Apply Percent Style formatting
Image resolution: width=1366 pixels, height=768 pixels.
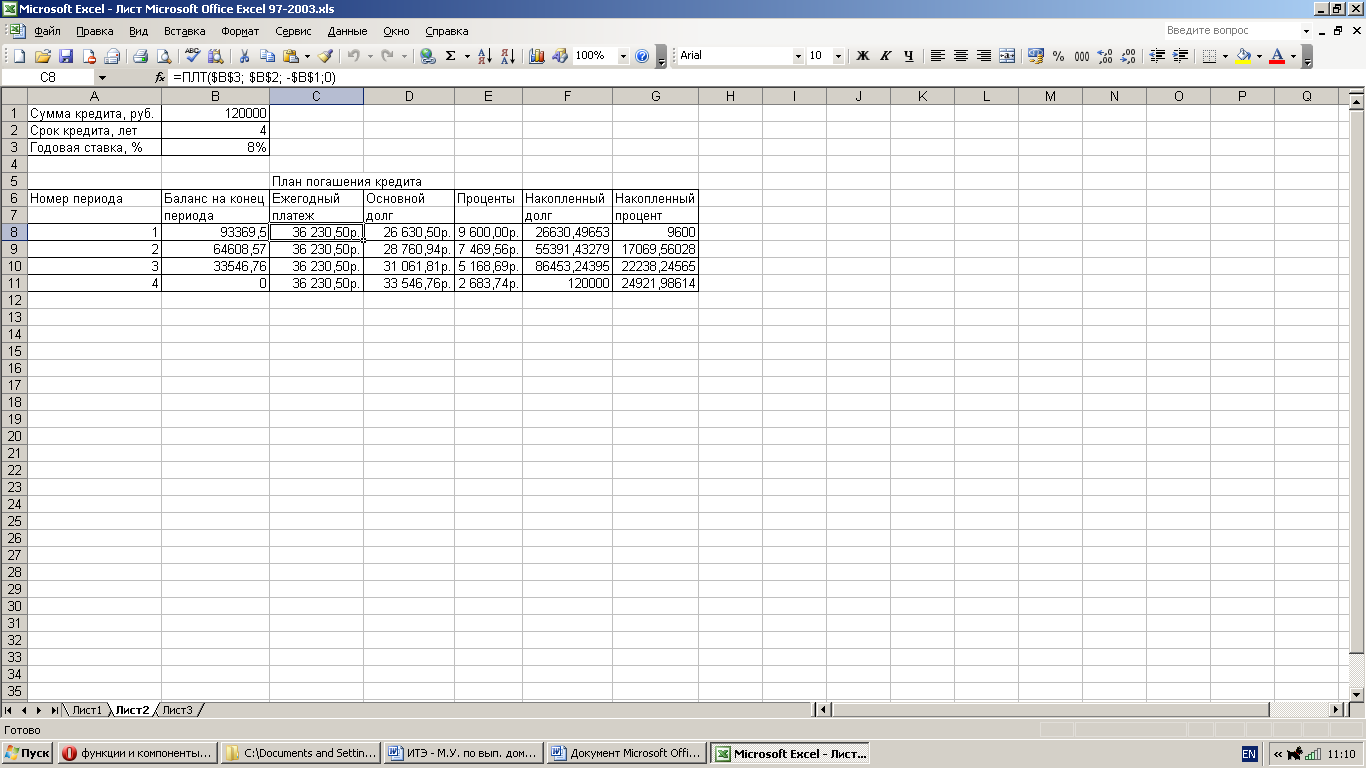pos(1058,56)
